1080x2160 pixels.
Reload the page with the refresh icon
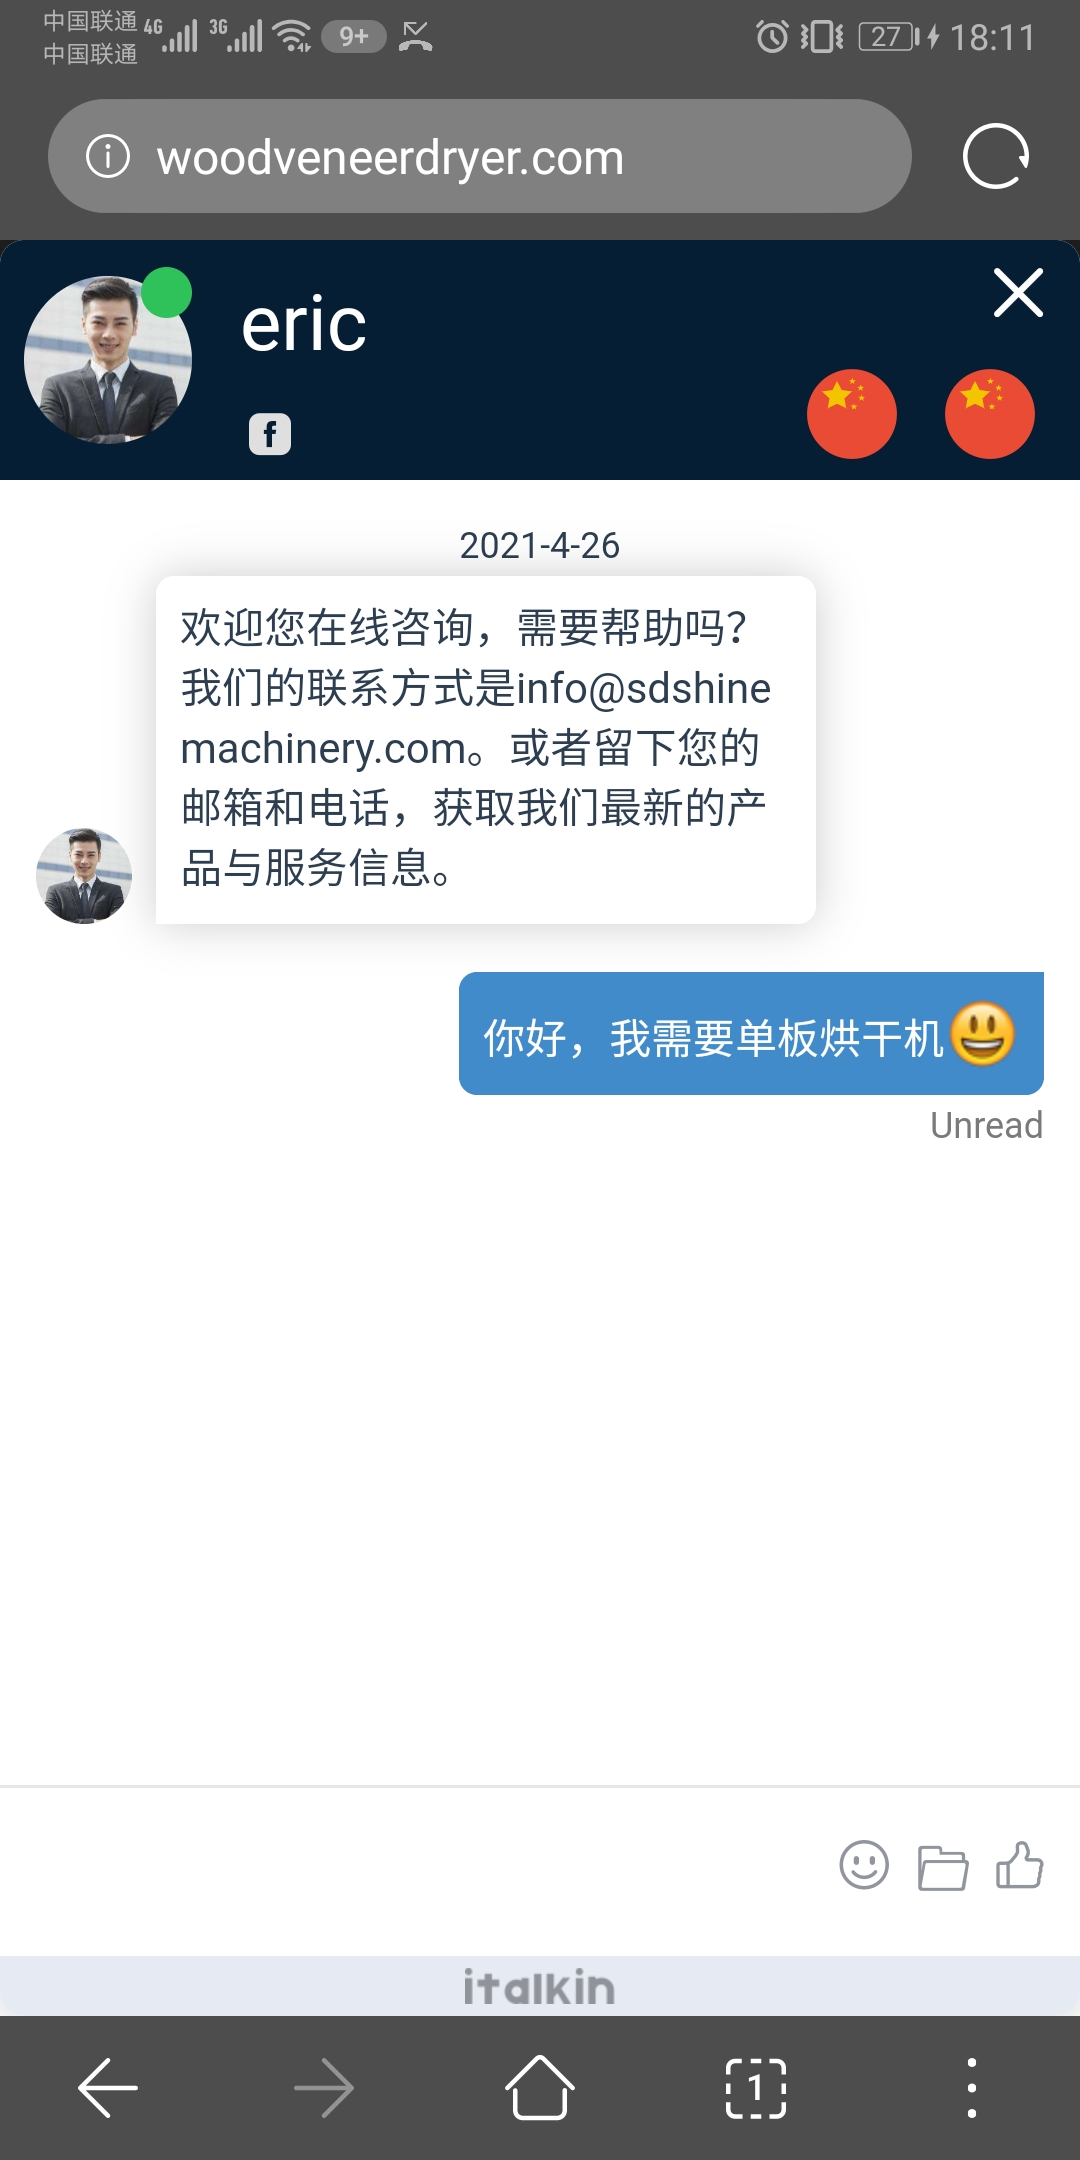coord(996,156)
